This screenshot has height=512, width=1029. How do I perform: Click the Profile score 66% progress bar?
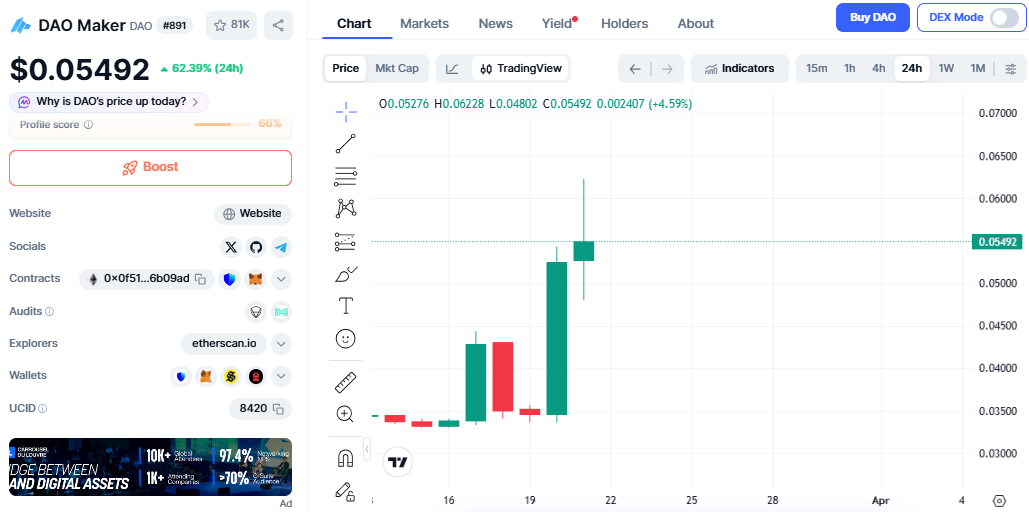[x=222, y=124]
